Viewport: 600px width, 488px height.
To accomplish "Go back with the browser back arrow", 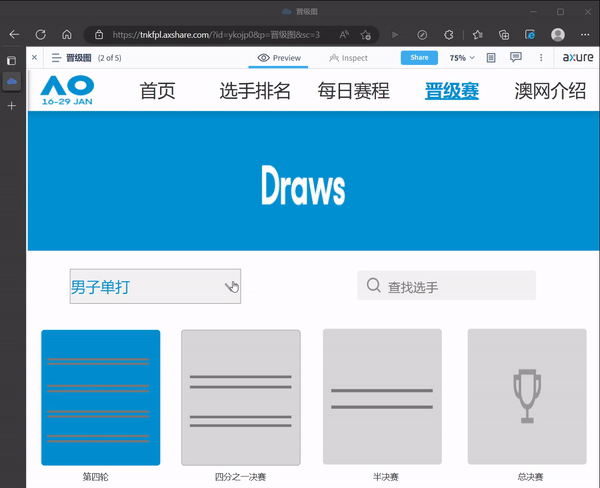I will coord(14,34).
